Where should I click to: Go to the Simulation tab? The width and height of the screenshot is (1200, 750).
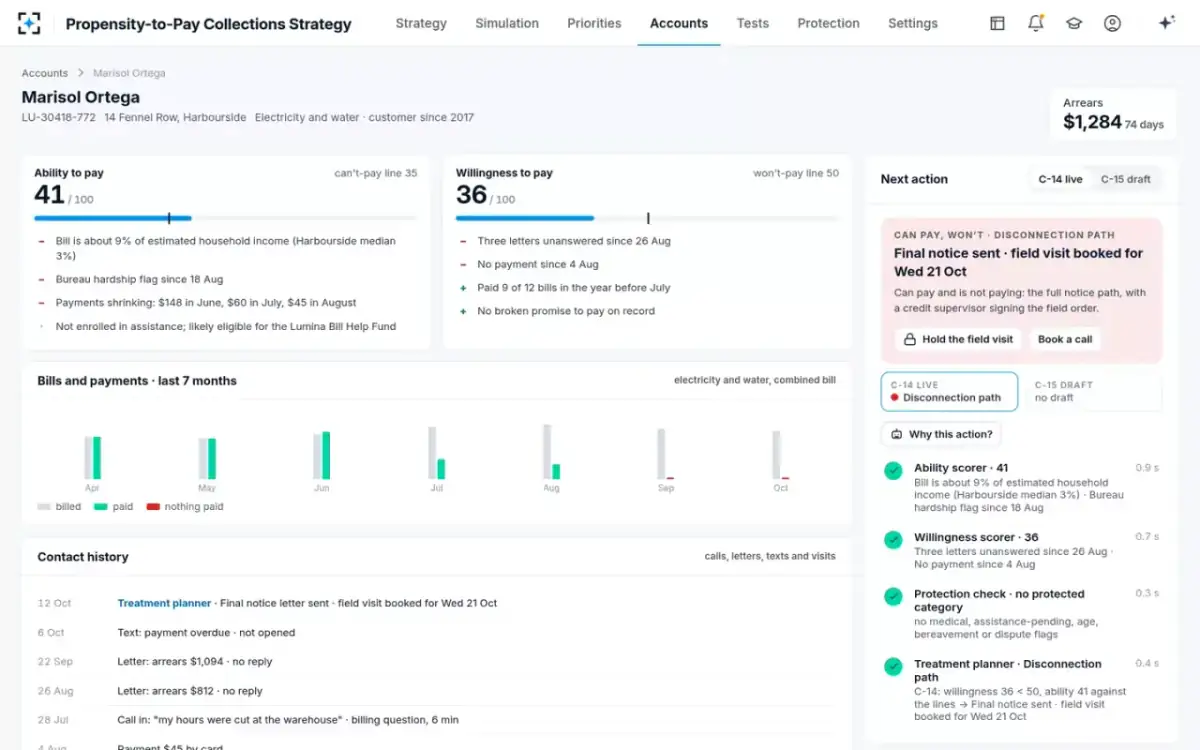(x=507, y=23)
